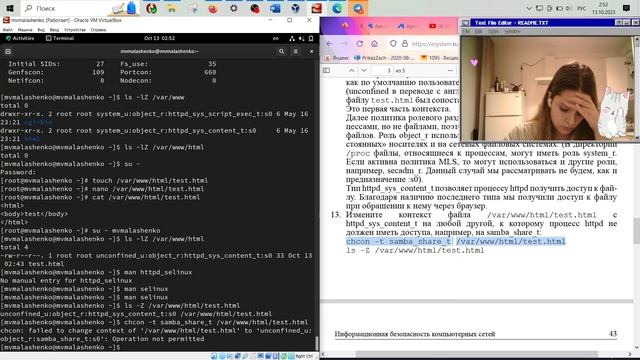Open the Microsoft Edge icon in the taskbar
The width and height of the screenshot is (640, 360).
[x=337, y=8]
